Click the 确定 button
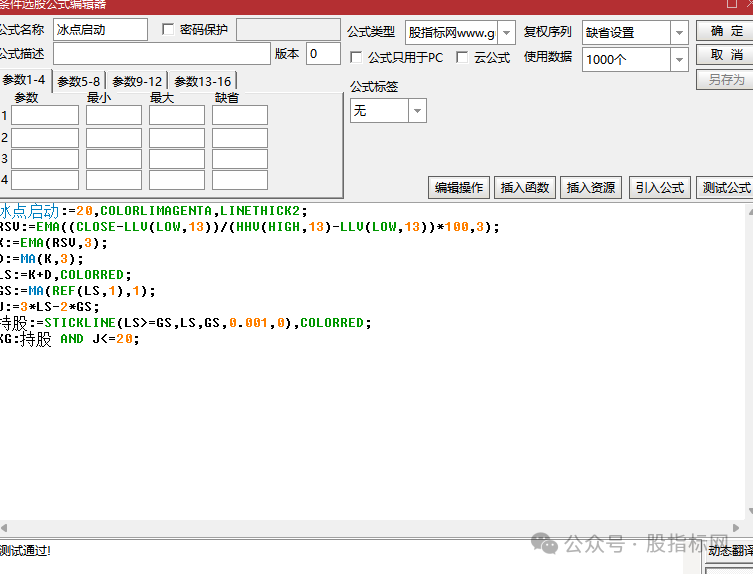Screen dimensions: 753x574 tap(726, 31)
